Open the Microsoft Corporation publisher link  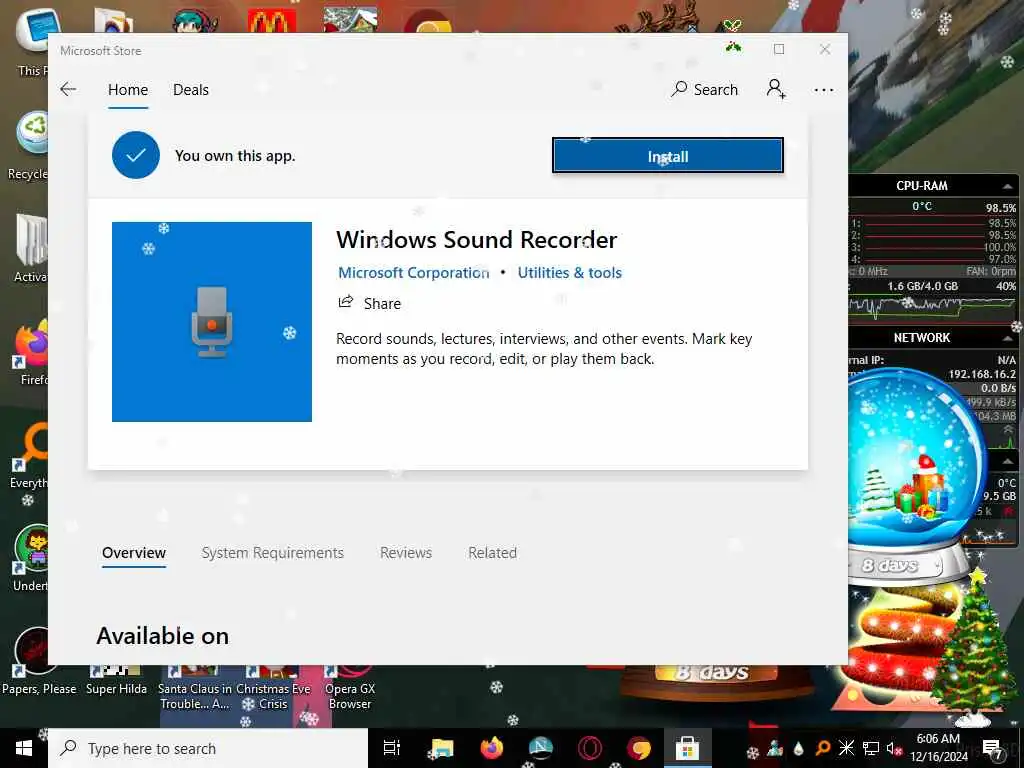[413, 273]
